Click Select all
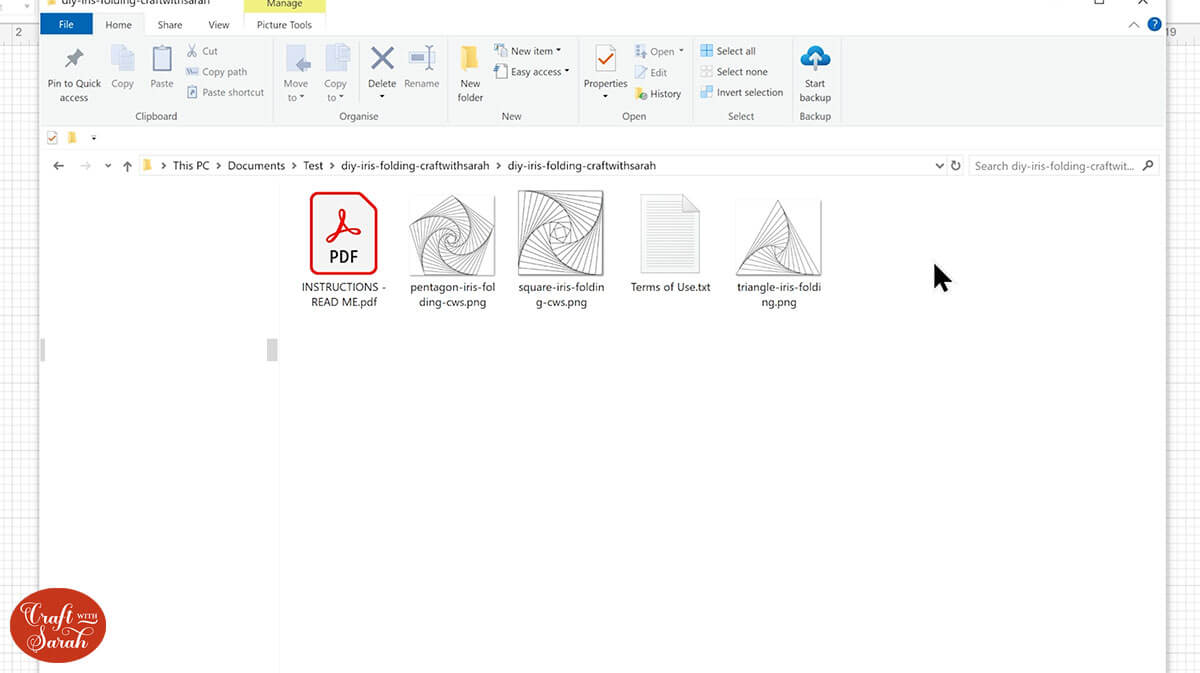 tap(728, 51)
